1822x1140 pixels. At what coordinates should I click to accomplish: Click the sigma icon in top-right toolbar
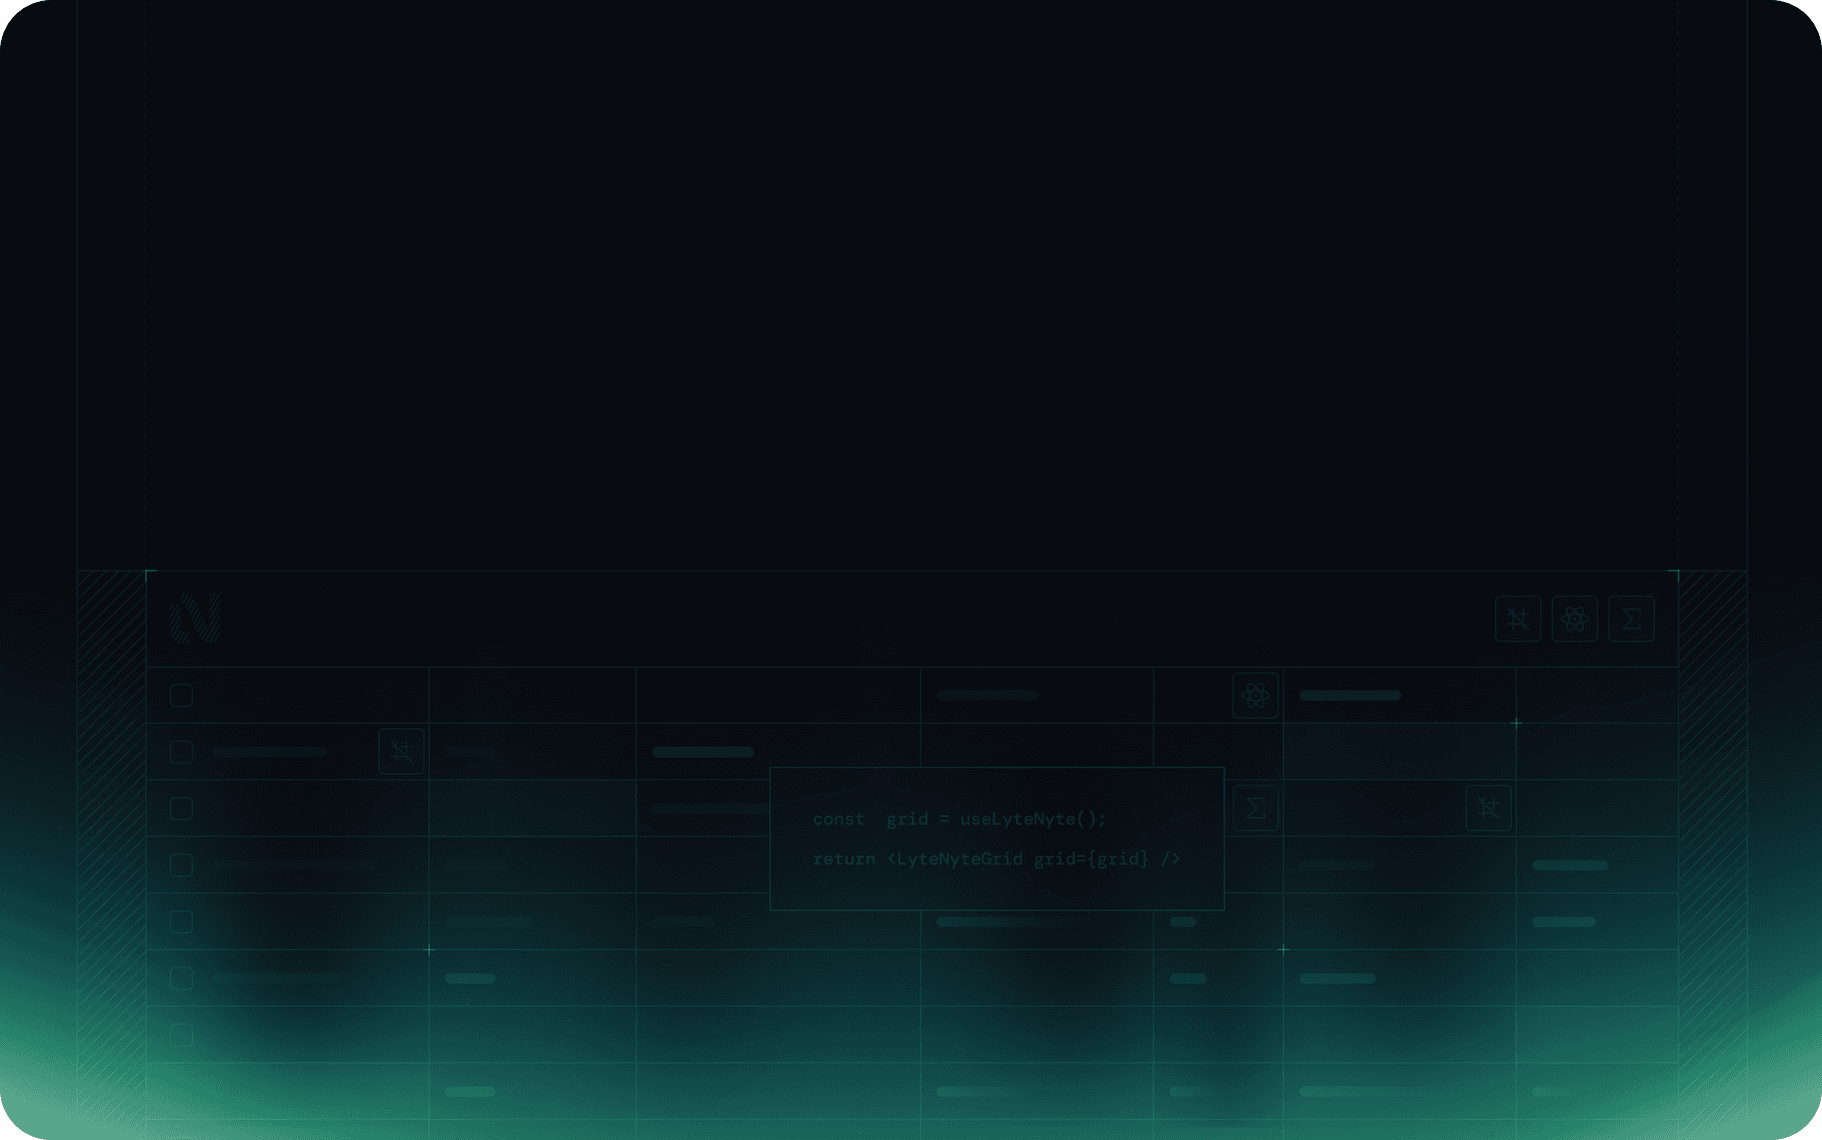[1631, 619]
